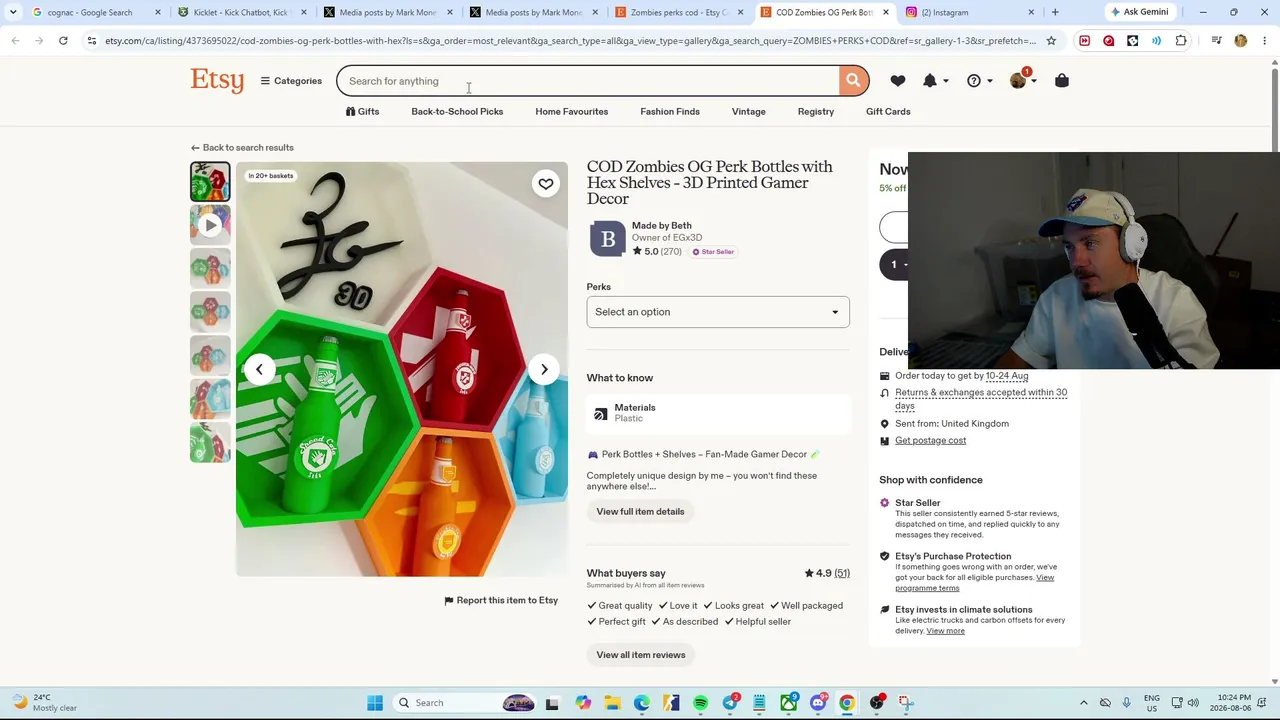This screenshot has height=720, width=1280.
Task: Switch to the Instagram tab
Action: (x=970, y=12)
